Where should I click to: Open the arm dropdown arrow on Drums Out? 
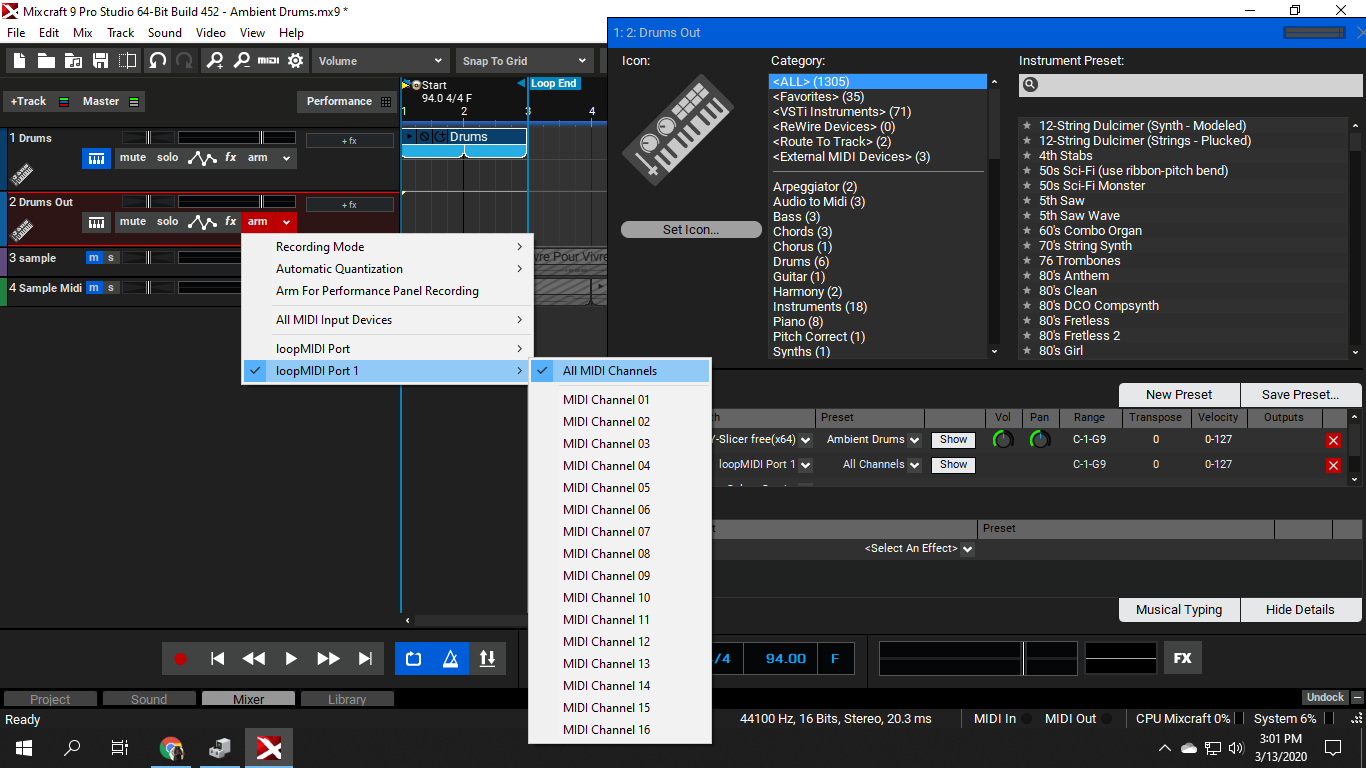286,222
